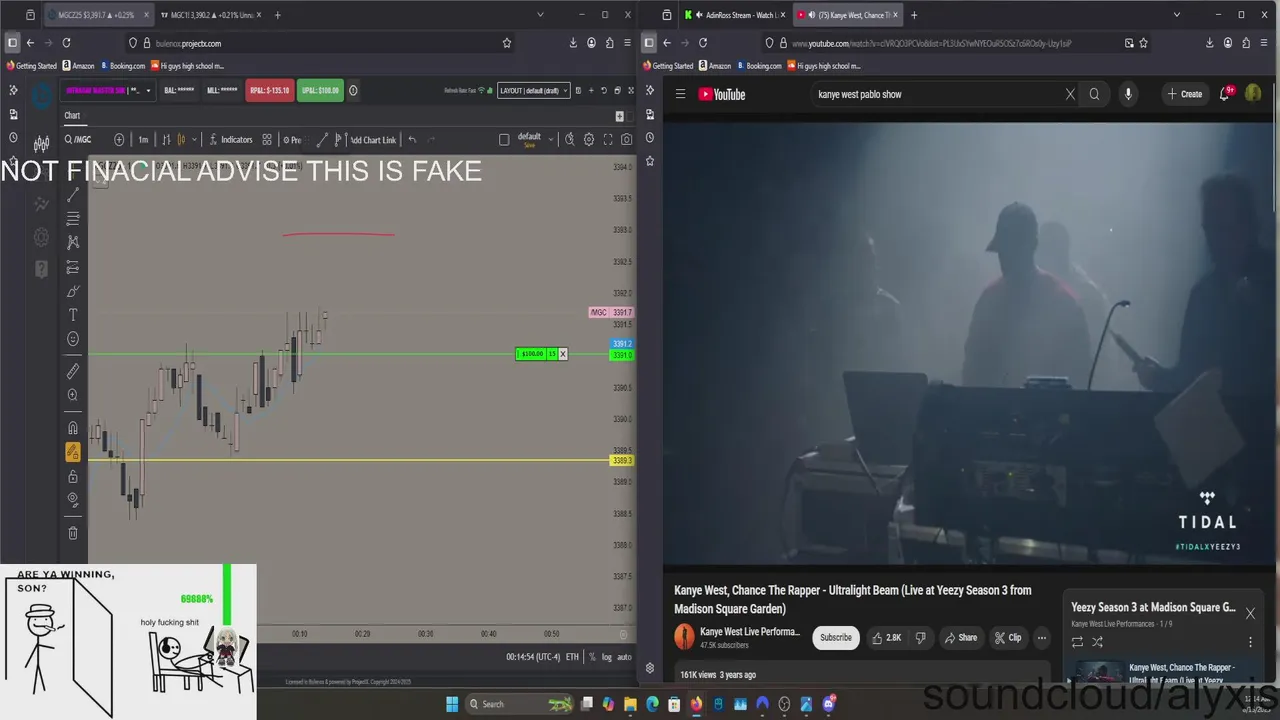Click the green UP&L $100.00 badge

[320, 90]
